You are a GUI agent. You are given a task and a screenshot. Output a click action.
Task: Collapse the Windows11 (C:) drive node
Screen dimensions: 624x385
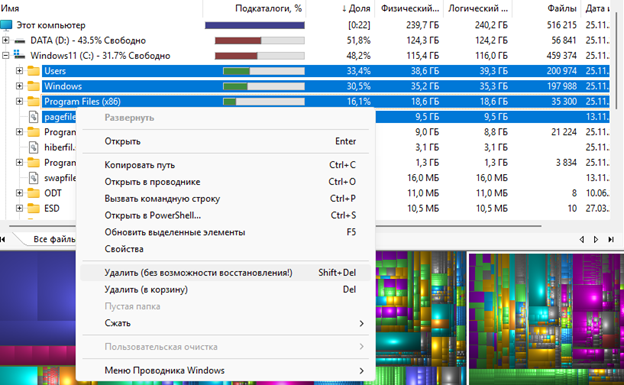click(6, 55)
